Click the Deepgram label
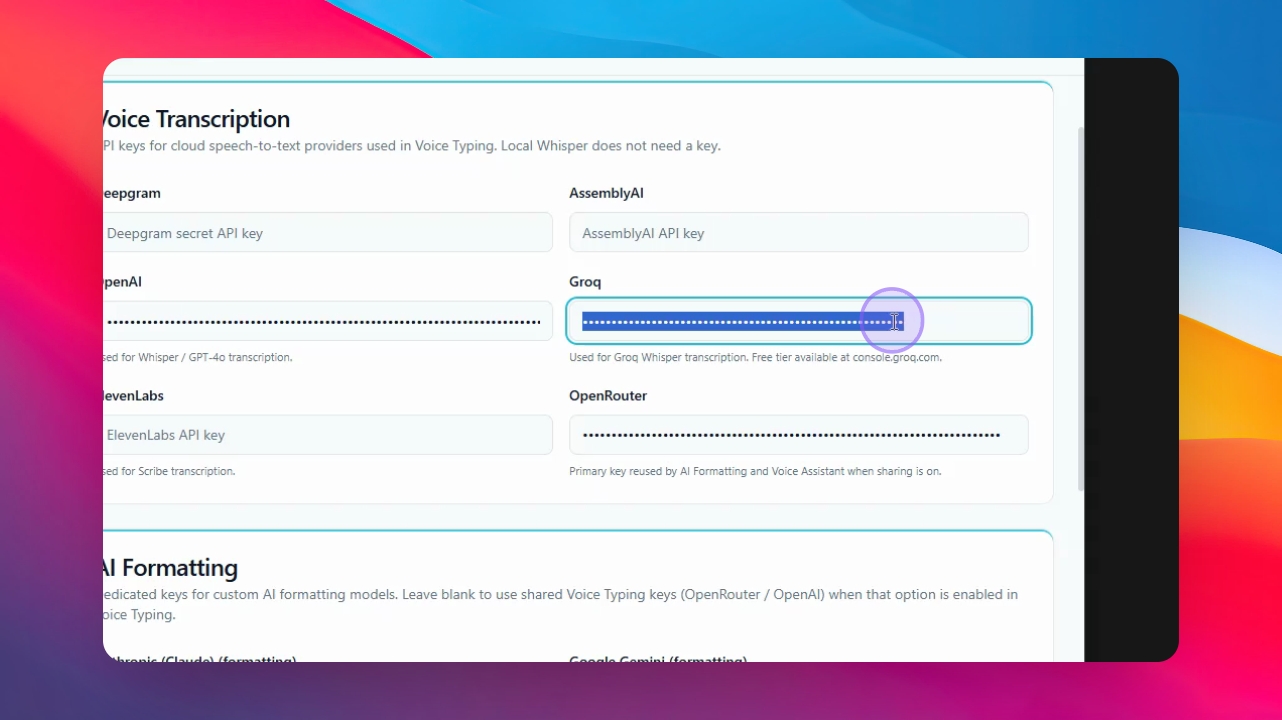The height and width of the screenshot is (720, 1282). (132, 193)
